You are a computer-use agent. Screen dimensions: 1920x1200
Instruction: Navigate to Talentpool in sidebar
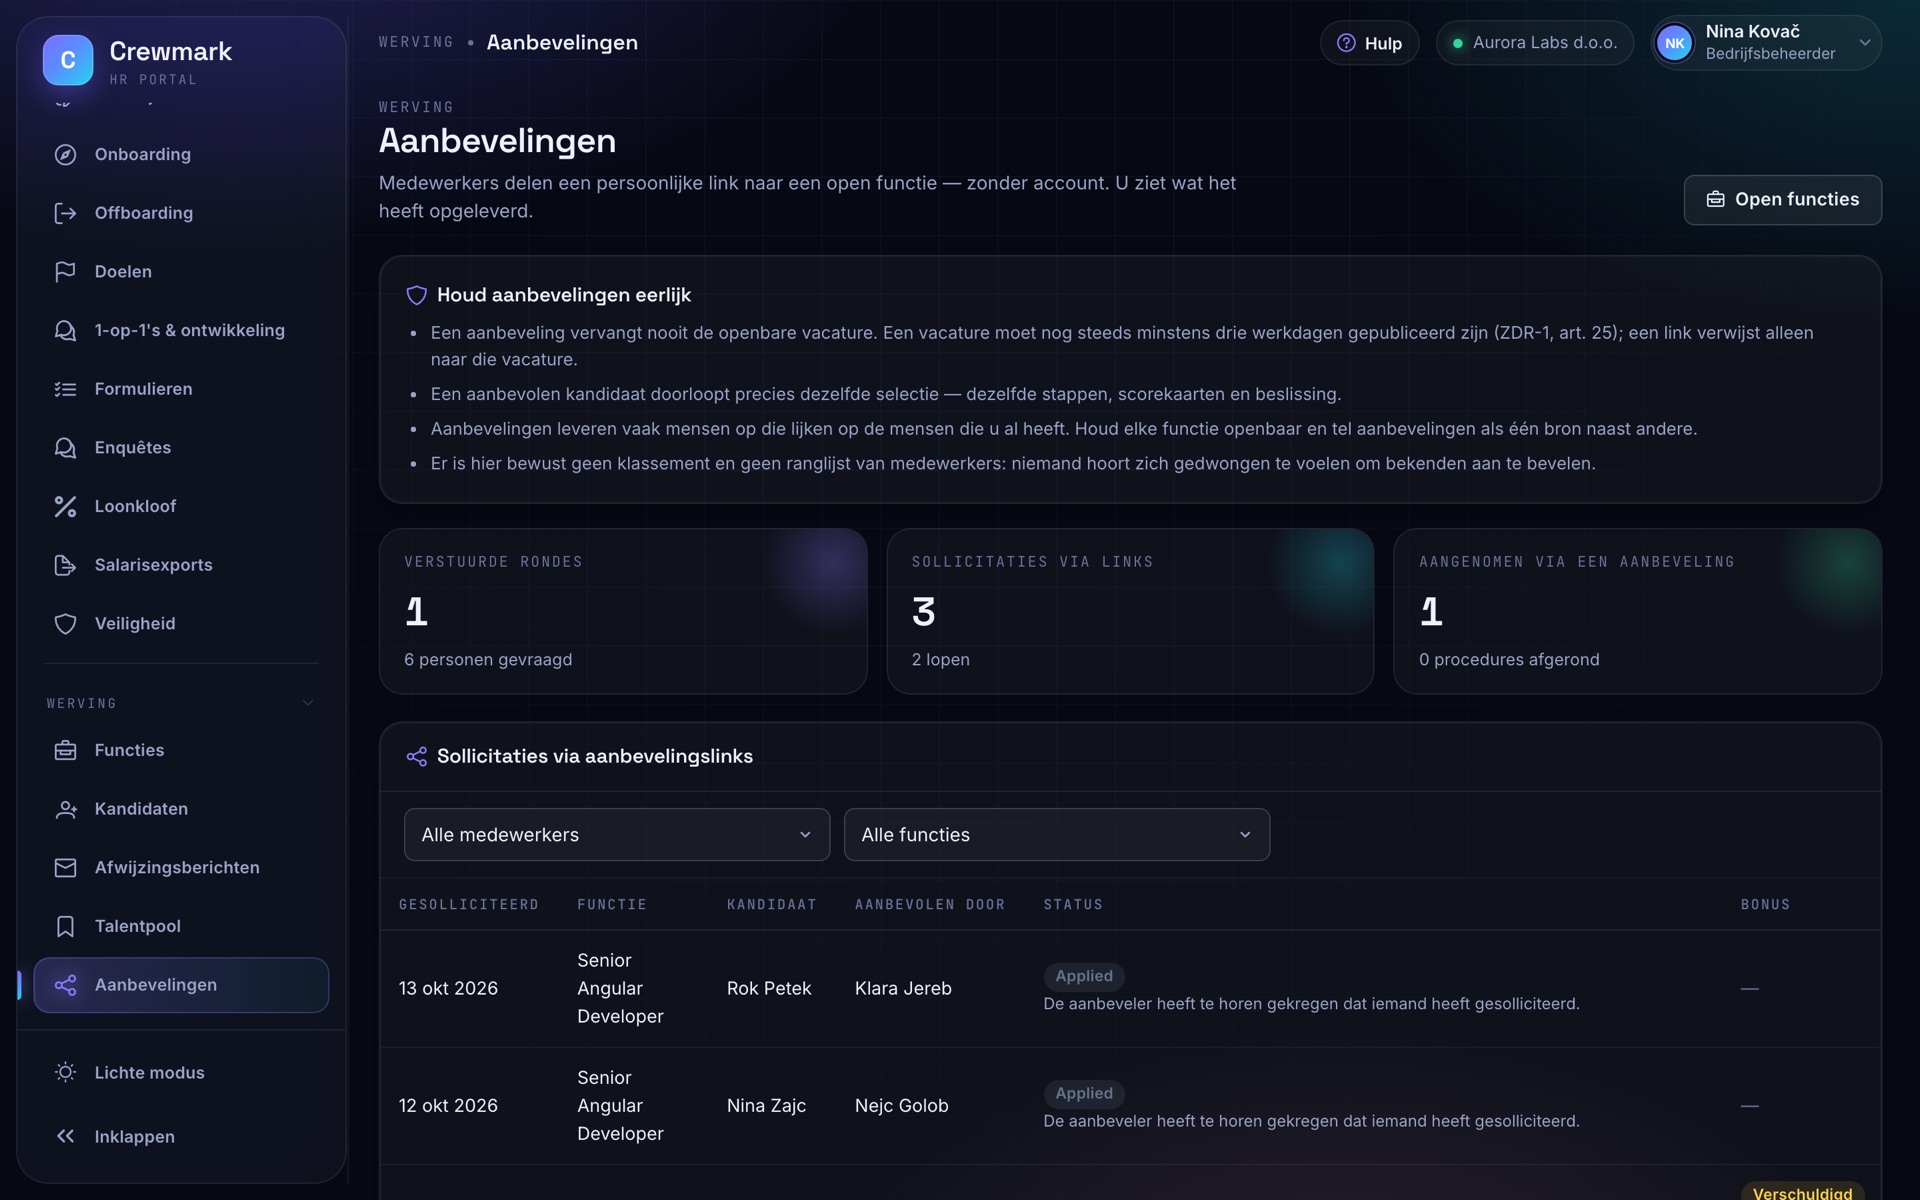tap(181, 926)
